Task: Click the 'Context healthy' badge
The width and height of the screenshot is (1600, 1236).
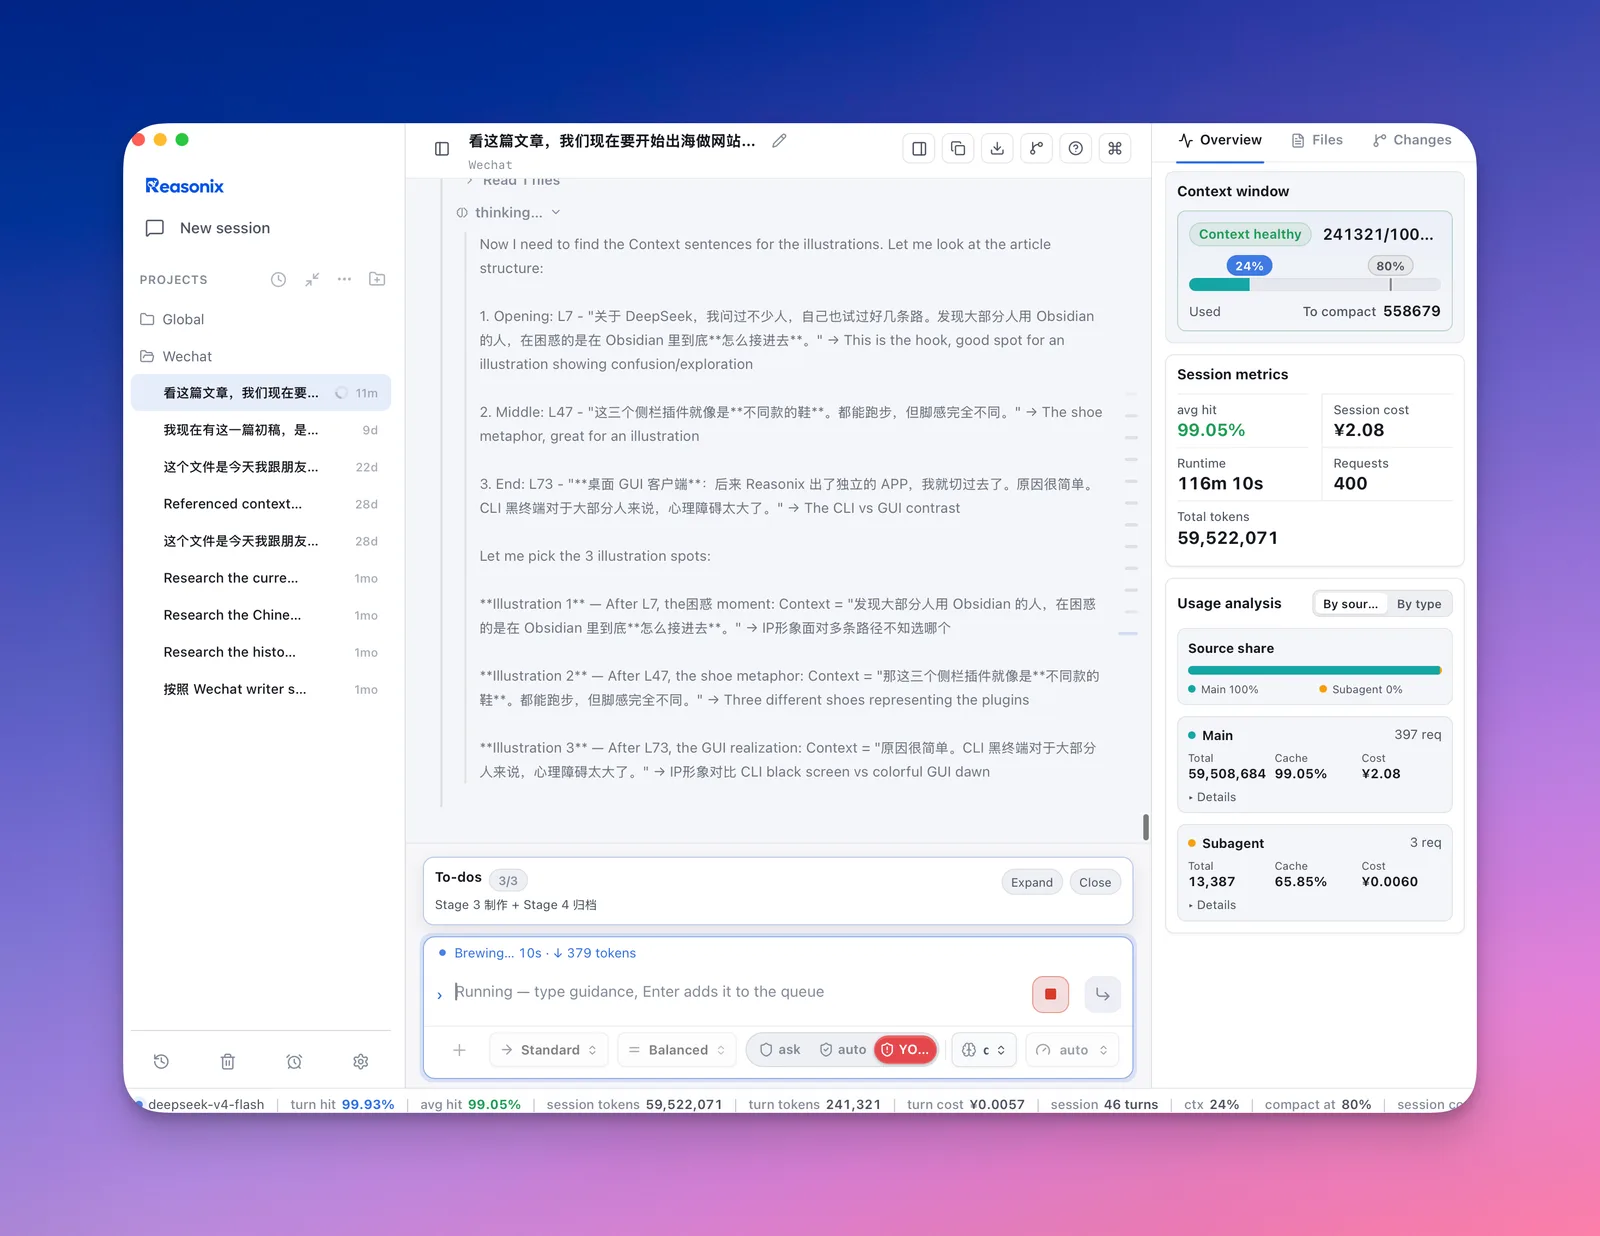Action: [1250, 234]
